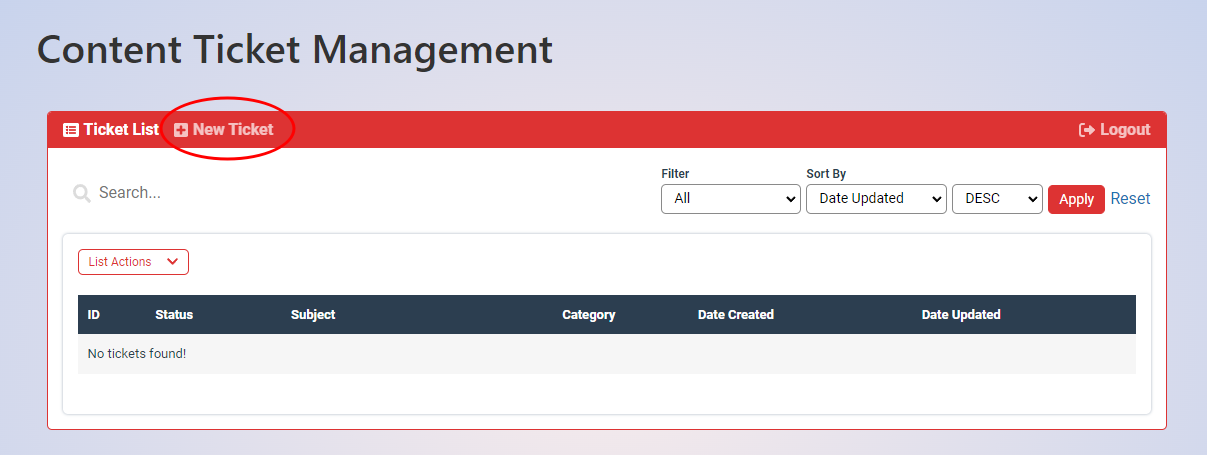The width and height of the screenshot is (1207, 455).
Task: Open the Filter dropdown set to All
Action: click(730, 199)
